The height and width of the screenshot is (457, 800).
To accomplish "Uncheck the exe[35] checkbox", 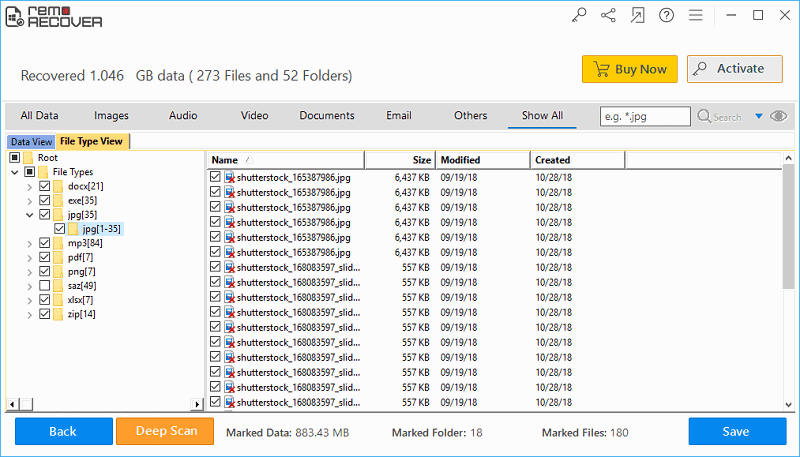I will pos(44,200).
